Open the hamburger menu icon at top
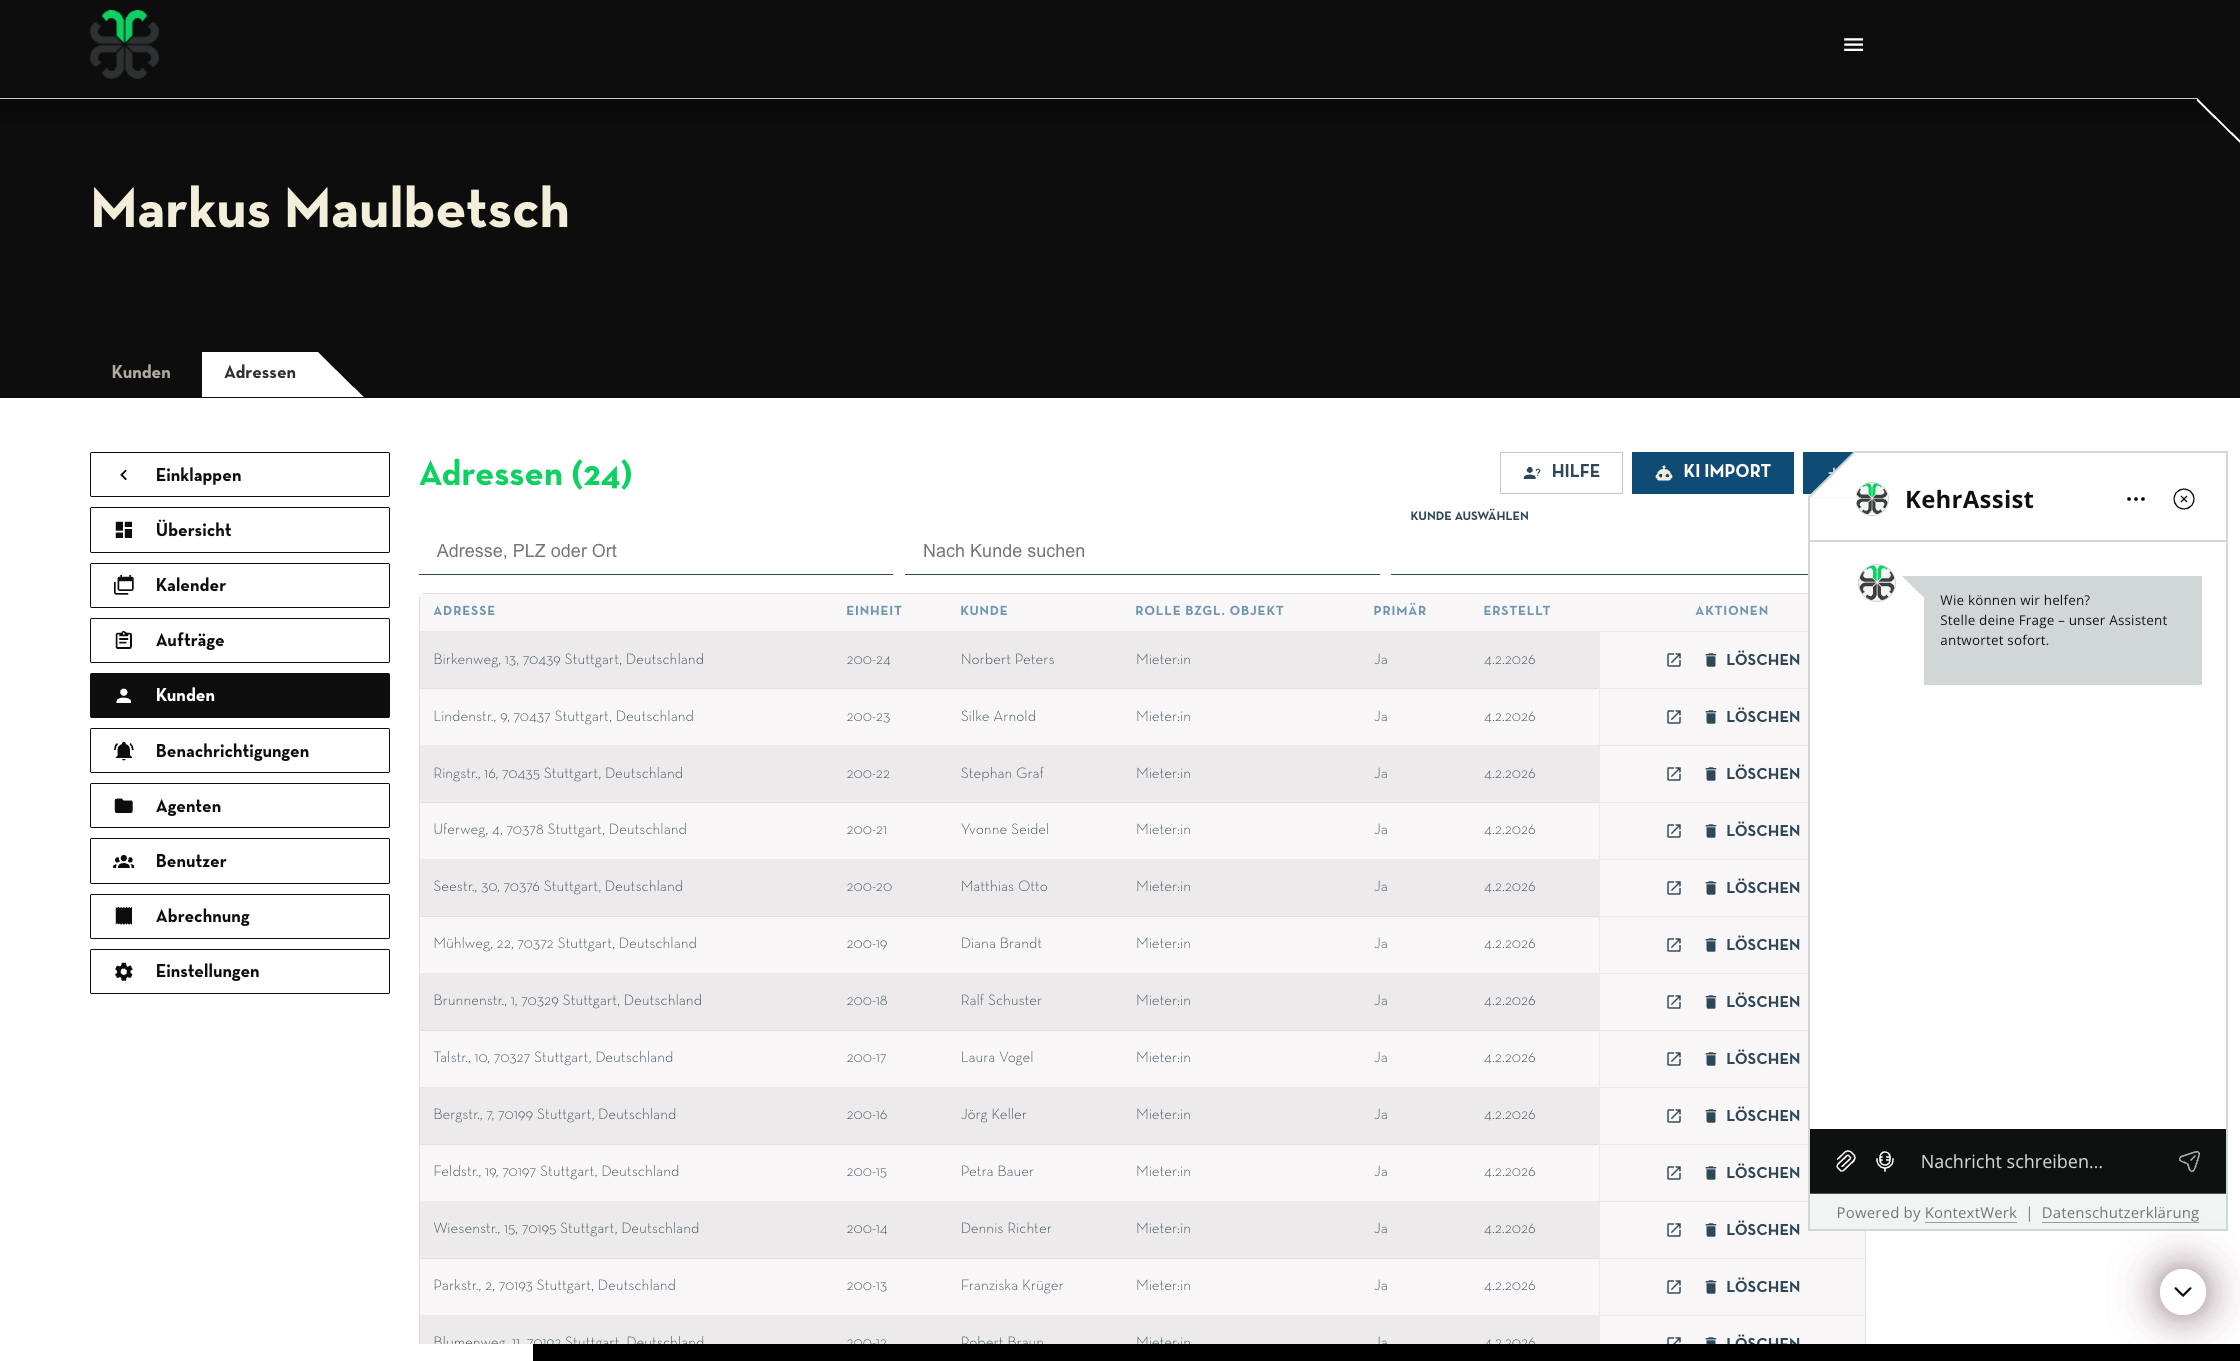Screen dimensions: 2240x1361 1853,45
